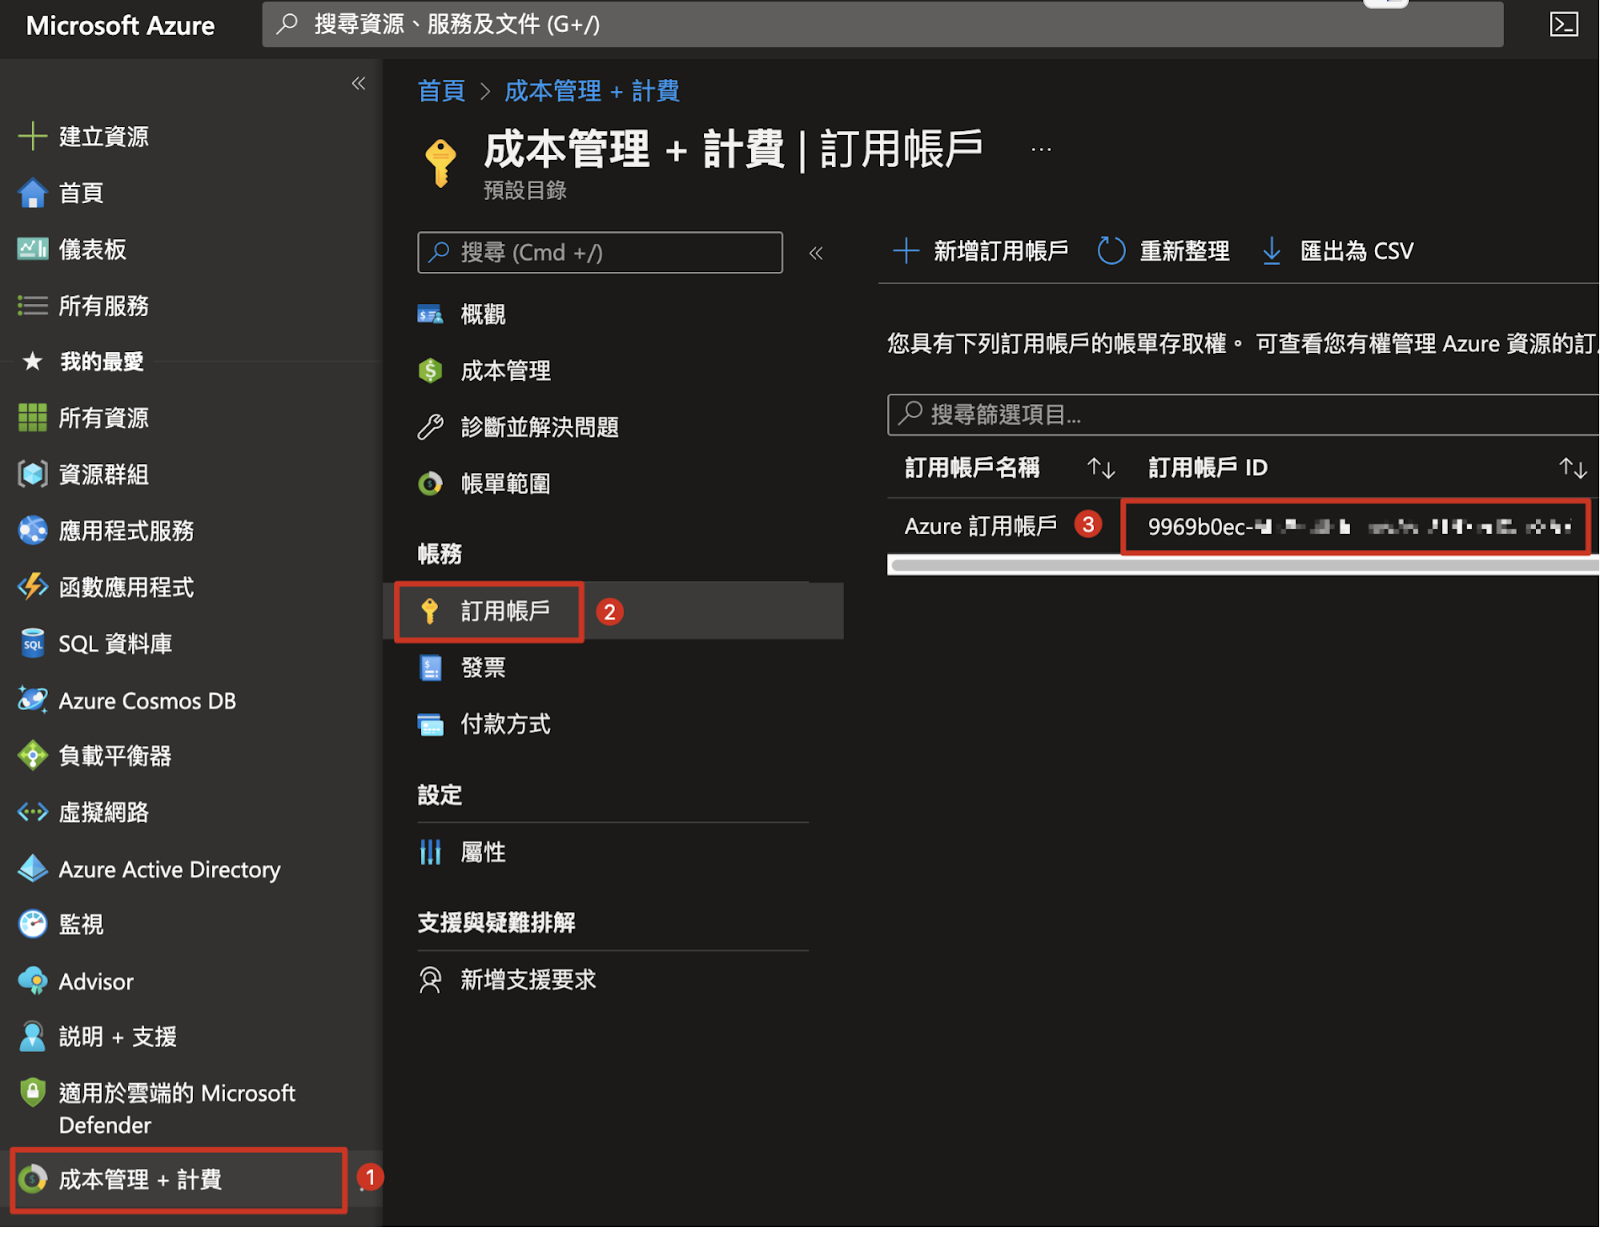Screen dimensions: 1600x1233
Task: Focus the 搜尋篩選項目 filter field
Action: (x=1240, y=415)
